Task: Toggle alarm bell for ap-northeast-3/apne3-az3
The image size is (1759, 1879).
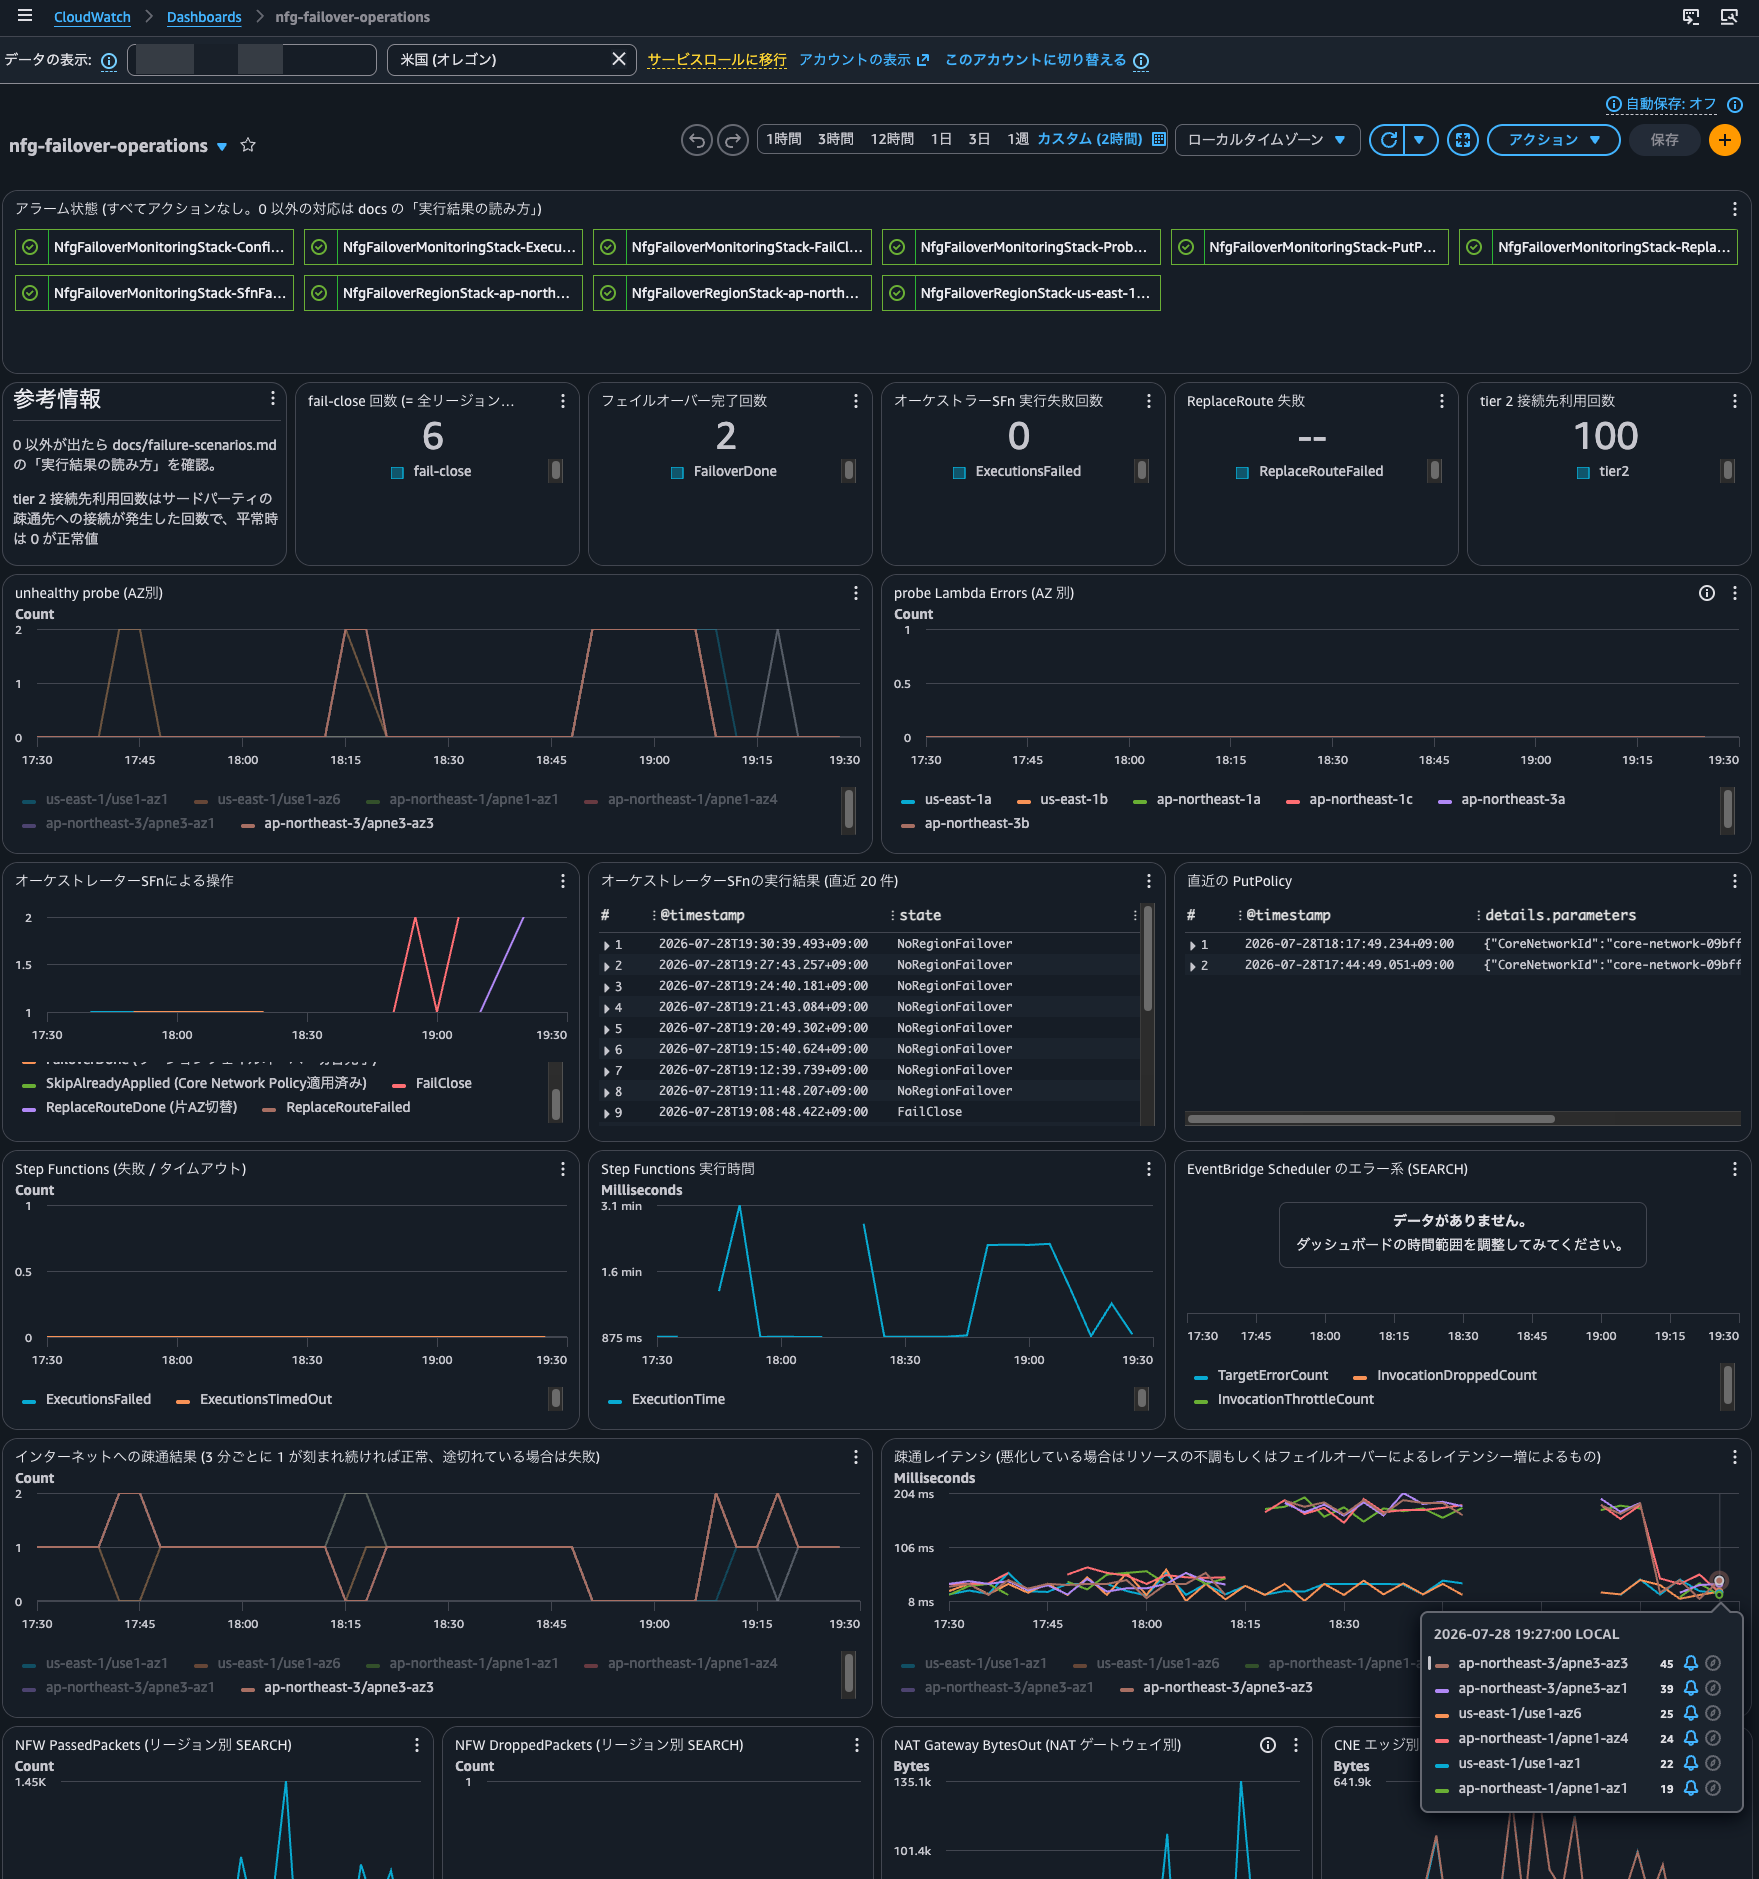Action: (x=1691, y=1663)
